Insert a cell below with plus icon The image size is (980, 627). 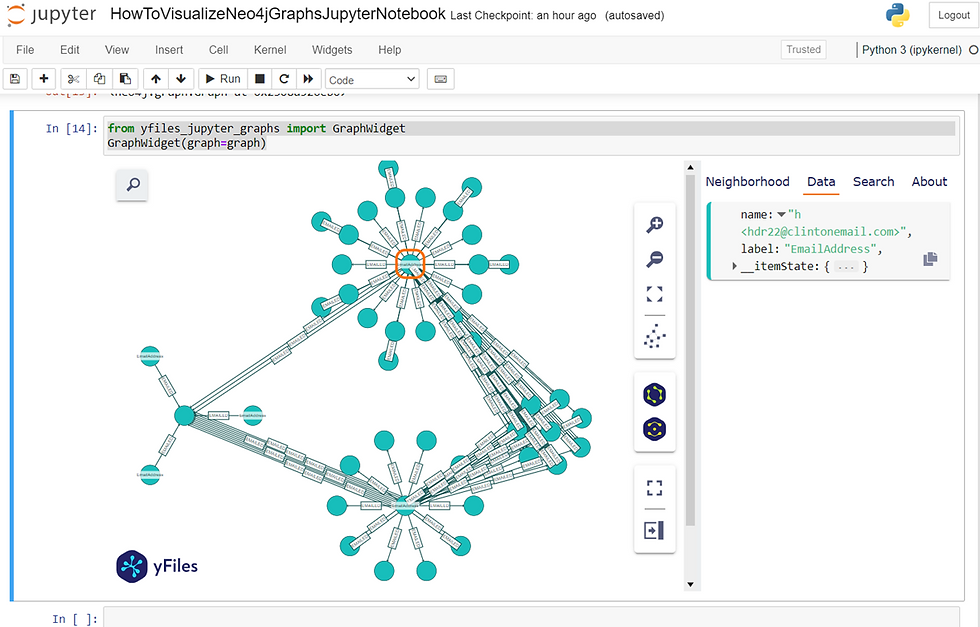click(44, 79)
